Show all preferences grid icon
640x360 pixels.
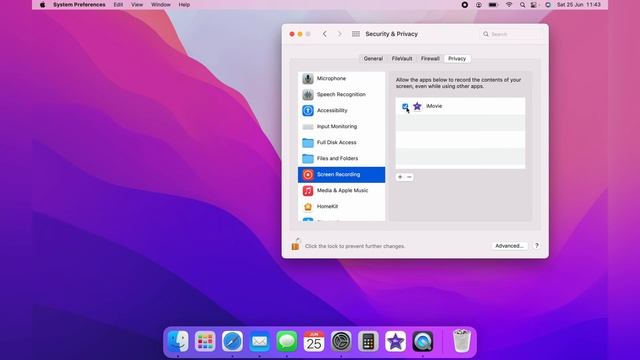pos(356,34)
